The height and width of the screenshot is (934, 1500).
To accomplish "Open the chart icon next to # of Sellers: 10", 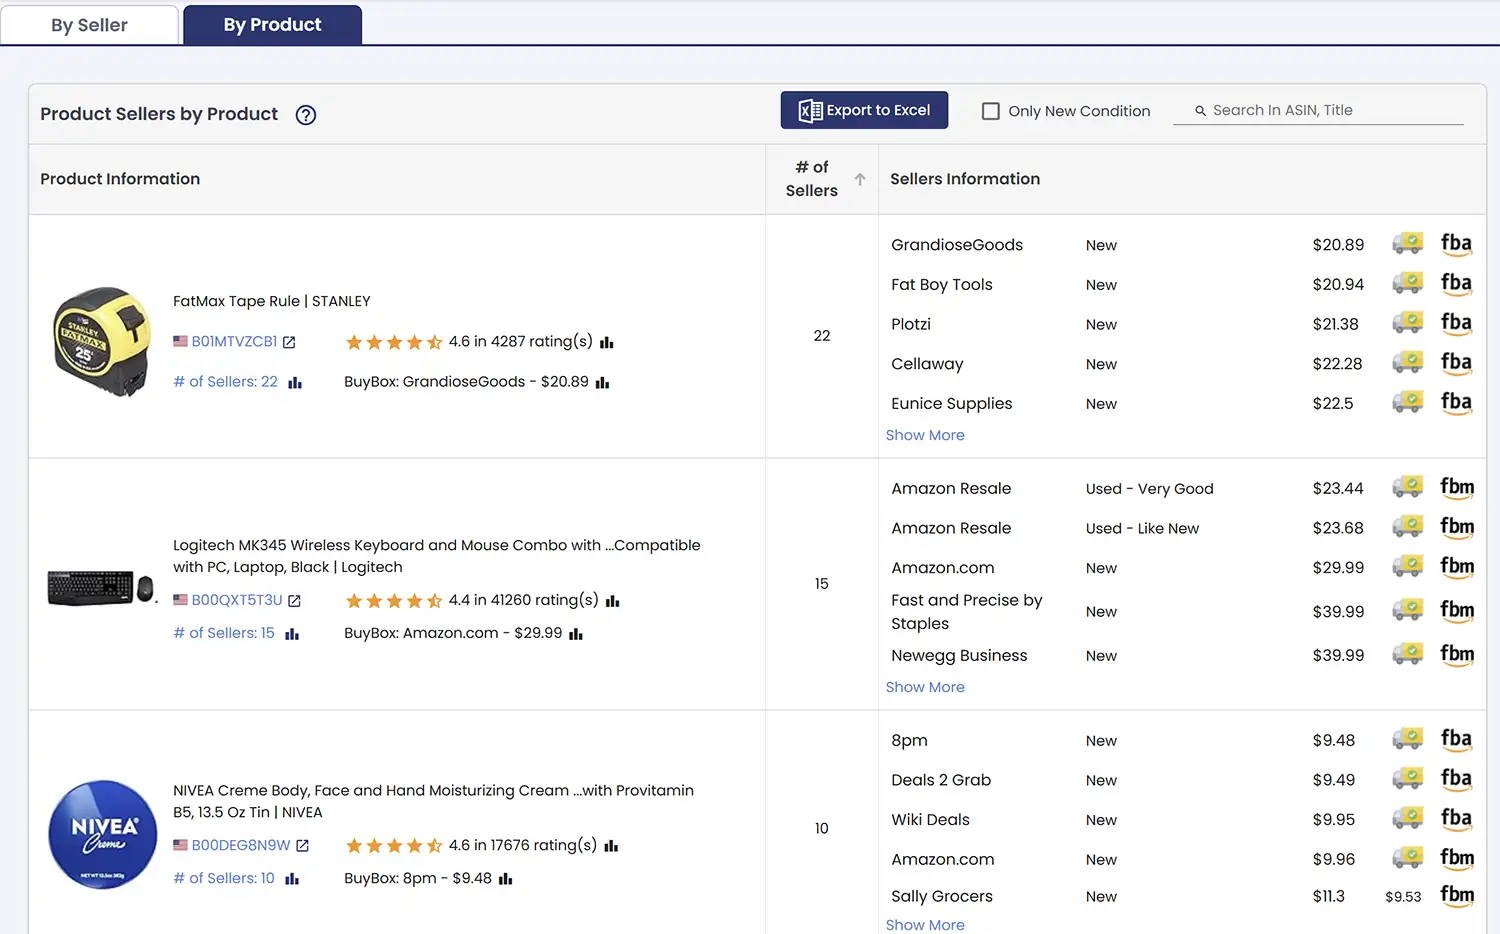I will coord(291,878).
